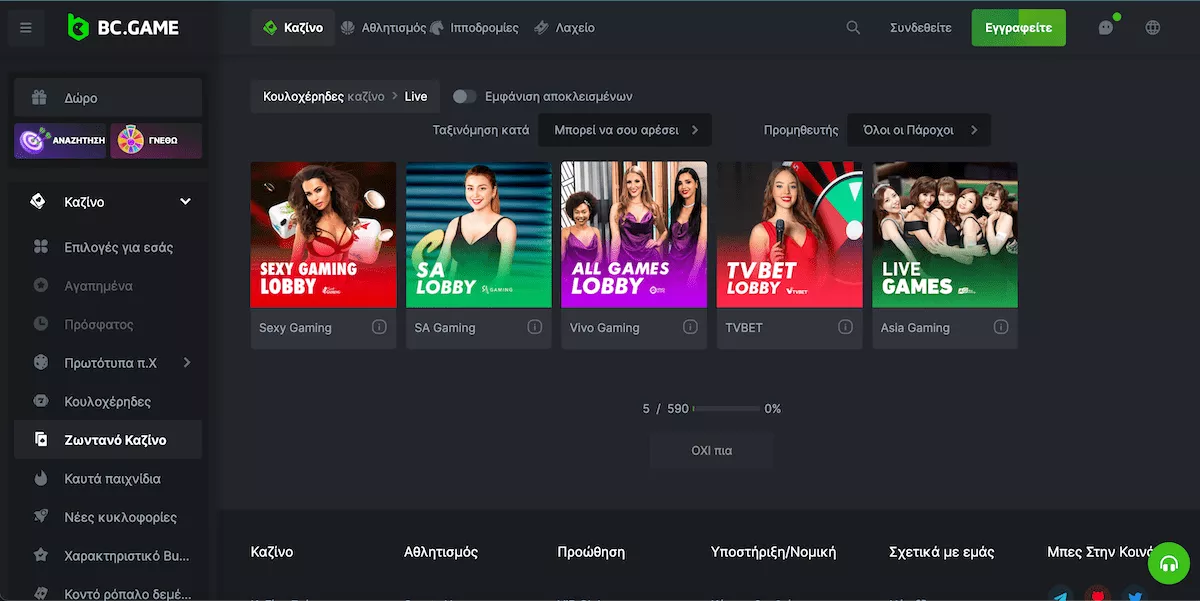Click the BC.GAME logo

pyautogui.click(x=123, y=28)
